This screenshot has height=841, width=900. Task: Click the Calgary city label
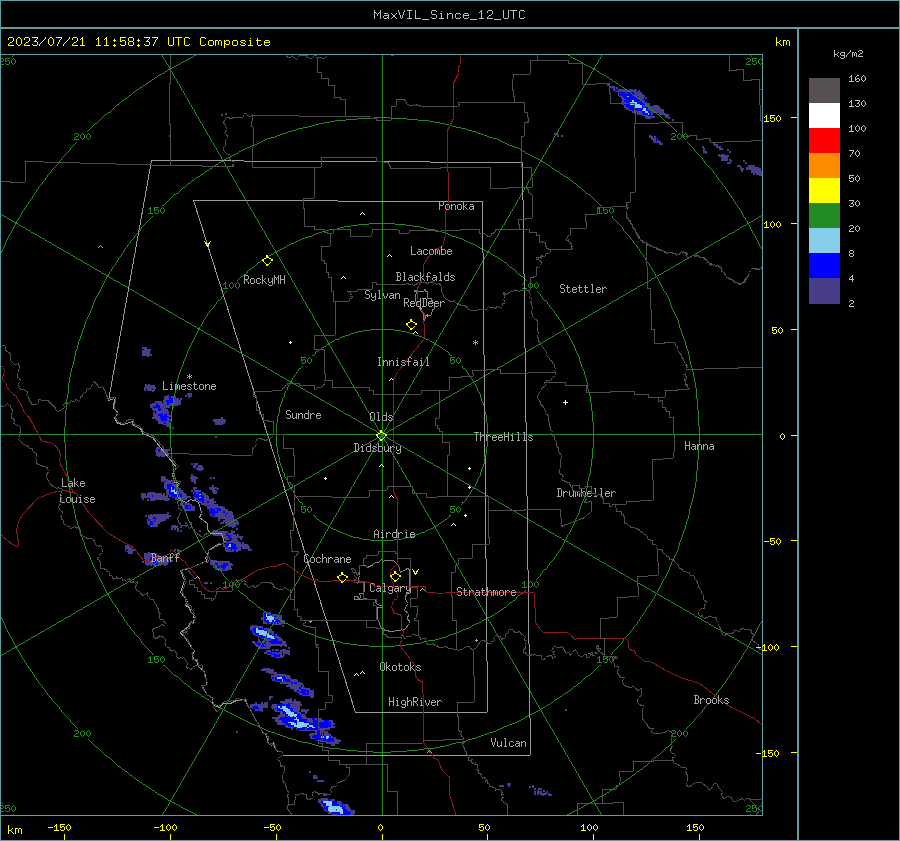(390, 588)
